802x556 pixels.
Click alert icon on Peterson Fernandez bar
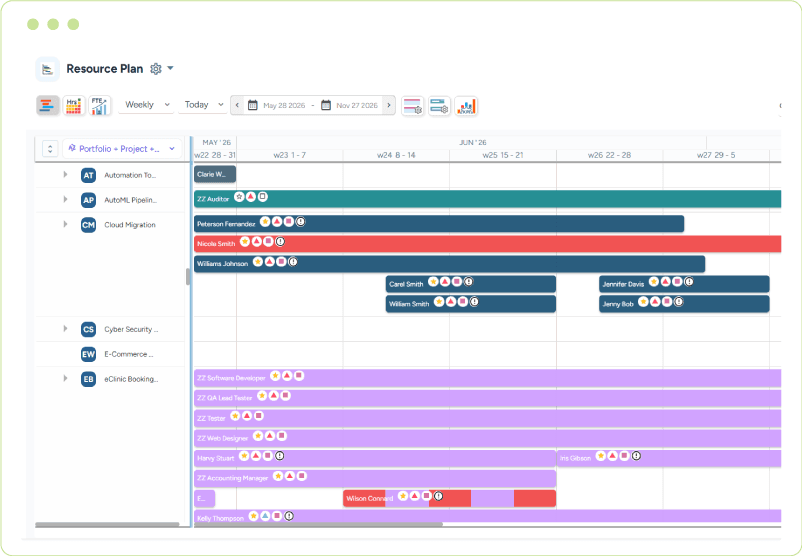tap(301, 221)
